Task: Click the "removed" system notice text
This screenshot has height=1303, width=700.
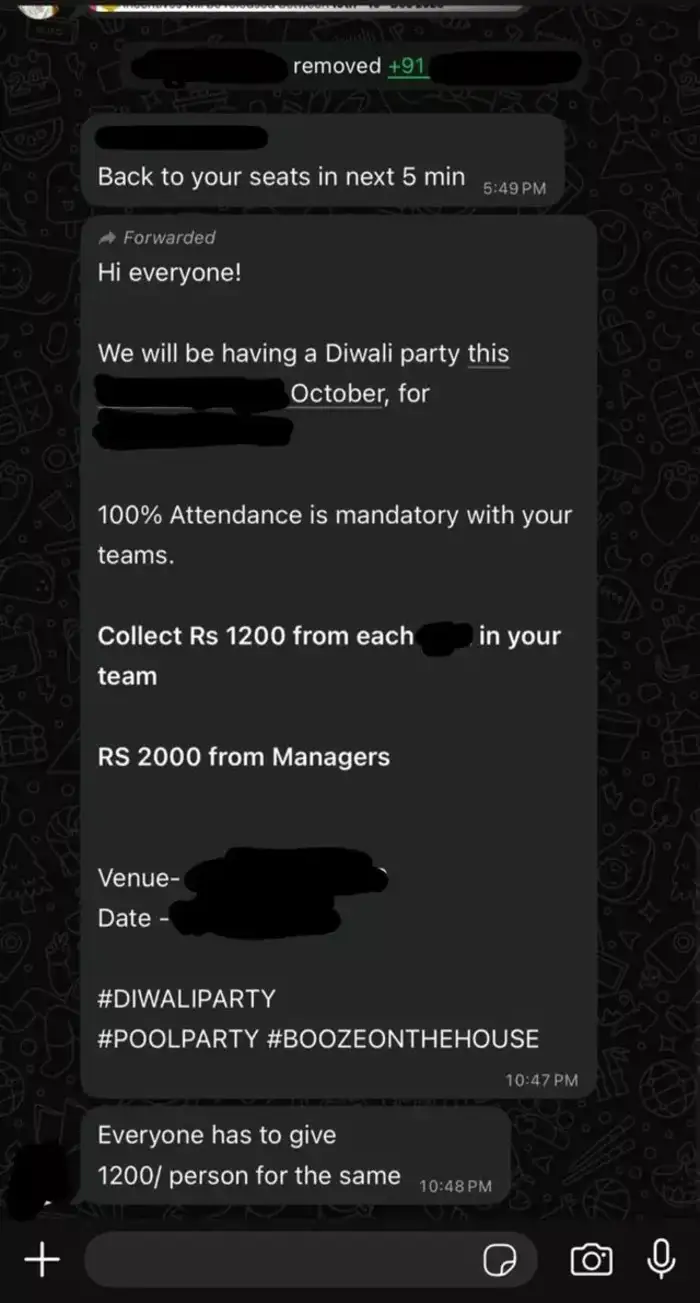Action: [336, 66]
